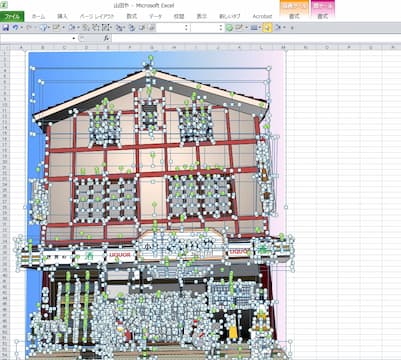Screen dimensions: 401x360
Task: Open the Customize Quick Access Toolbar arrow
Action: coord(292,28)
